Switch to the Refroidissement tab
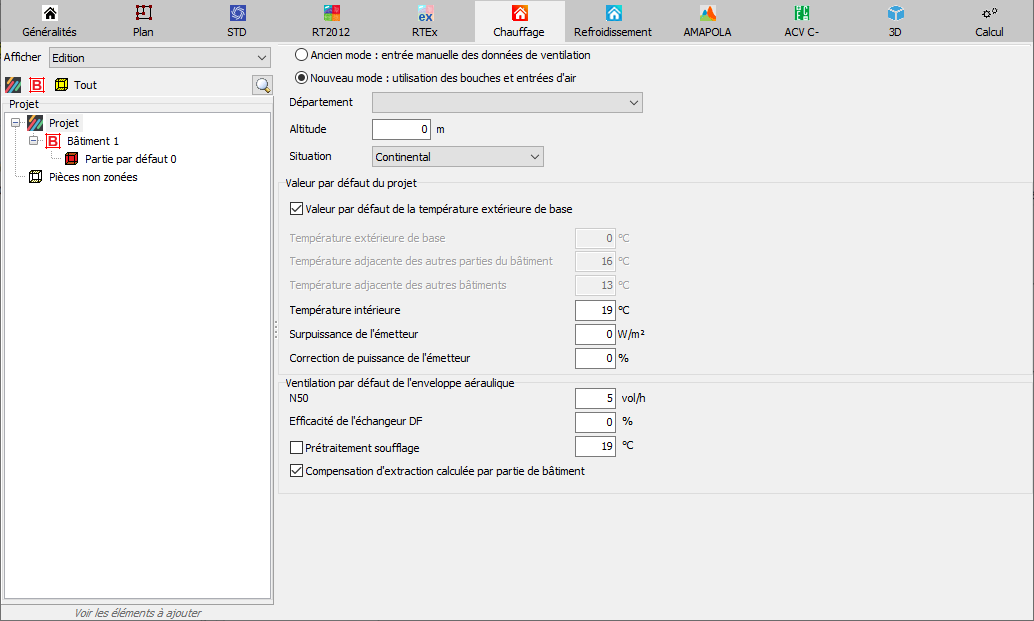Image resolution: width=1034 pixels, height=621 pixels. pyautogui.click(x=613, y=21)
